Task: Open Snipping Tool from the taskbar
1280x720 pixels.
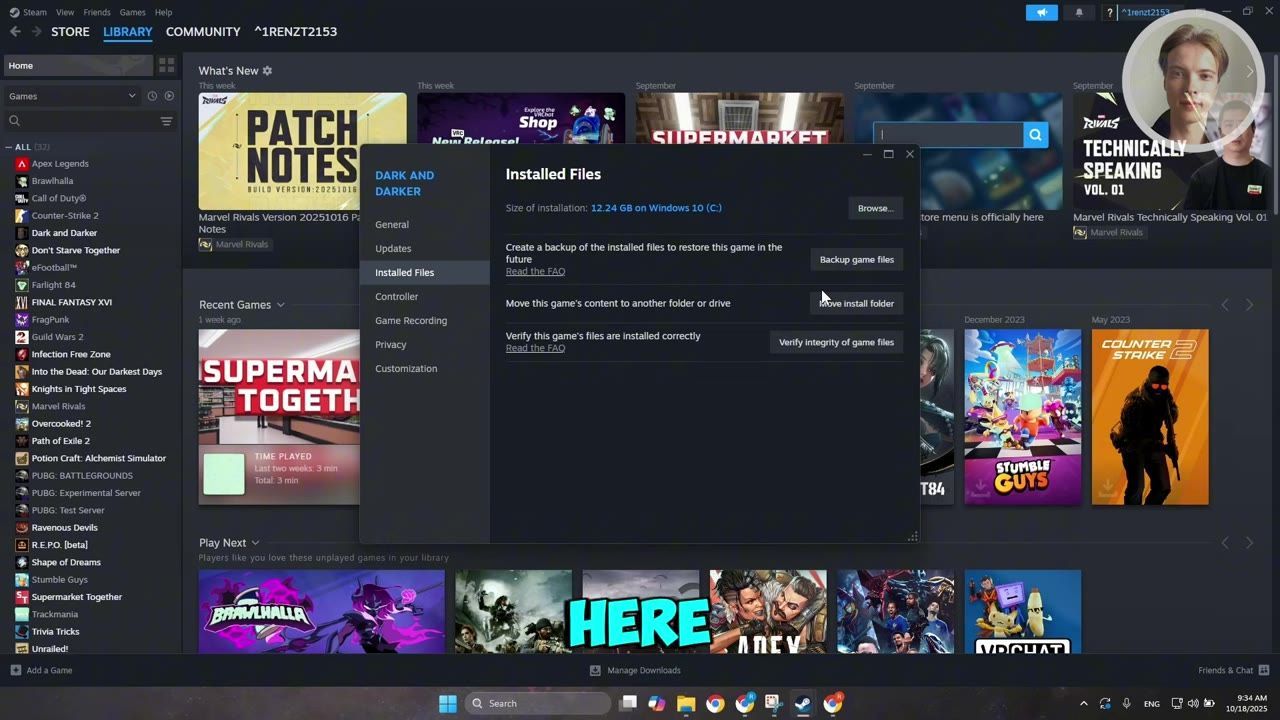Action: 774,703
